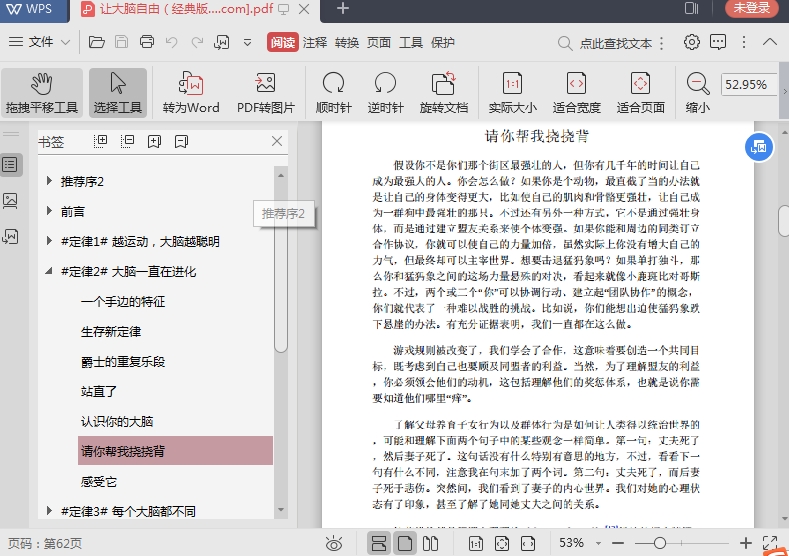Open bookmarks panel icon in left sidebar
Image resolution: width=789 pixels, height=556 pixels.
tap(11, 165)
